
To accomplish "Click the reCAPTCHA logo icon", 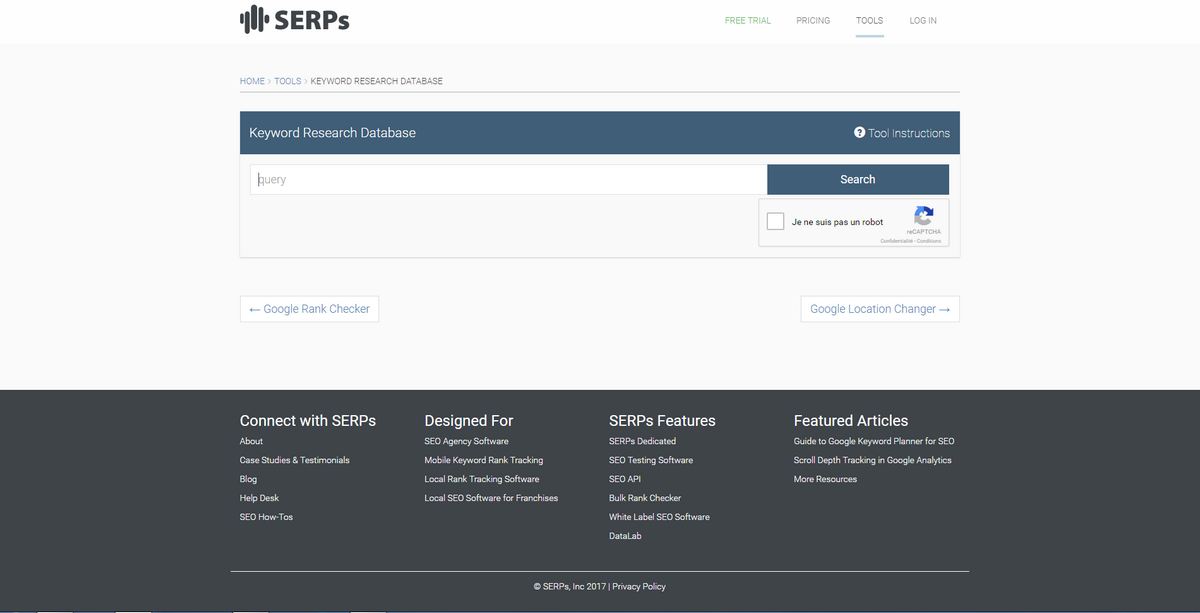I will tap(924, 215).
